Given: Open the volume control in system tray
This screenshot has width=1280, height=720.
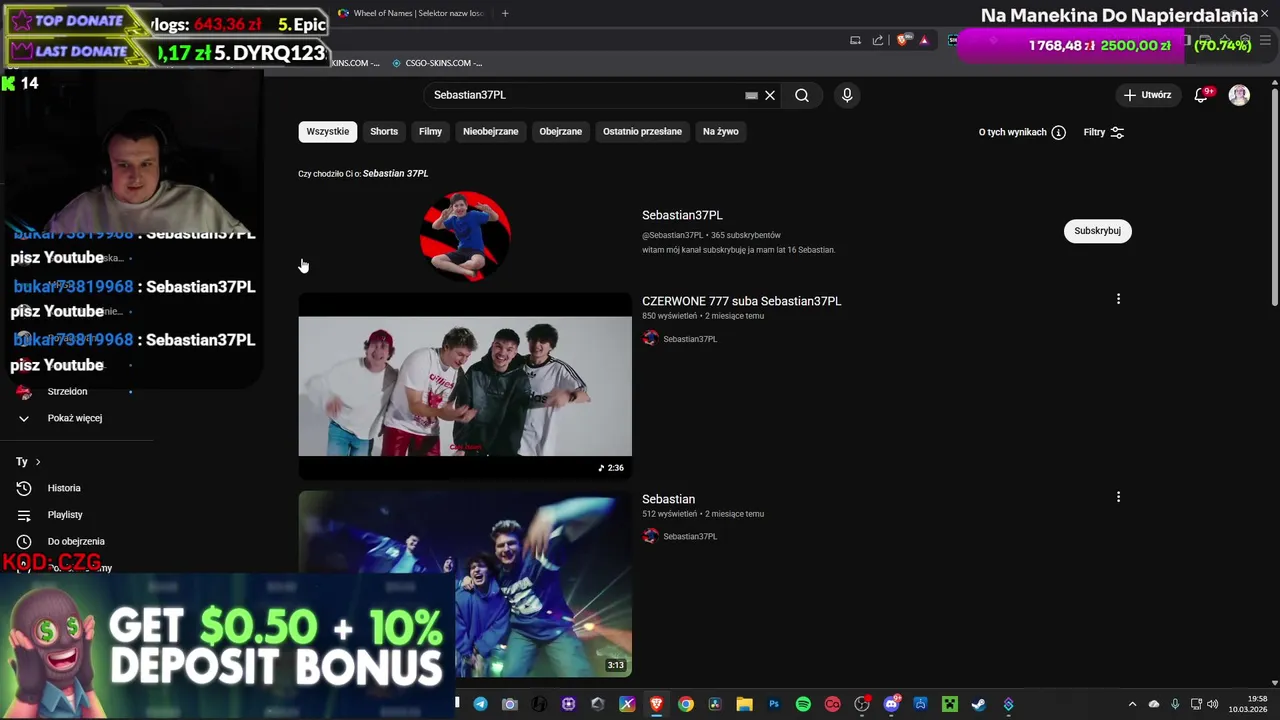Looking at the screenshot, I should point(1213,704).
